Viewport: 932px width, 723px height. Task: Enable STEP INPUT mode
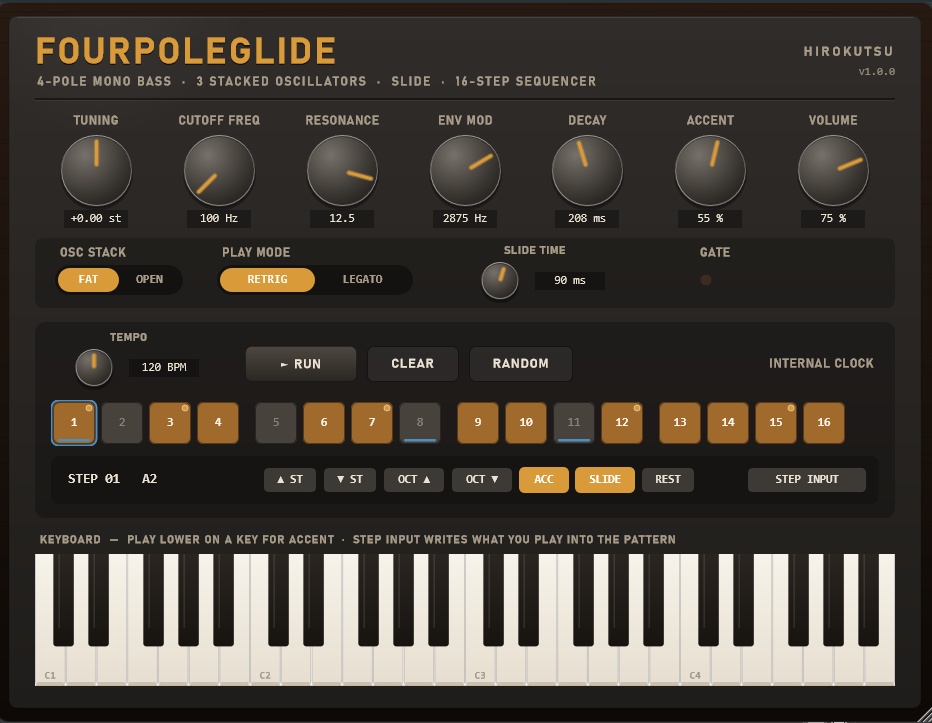pos(807,480)
